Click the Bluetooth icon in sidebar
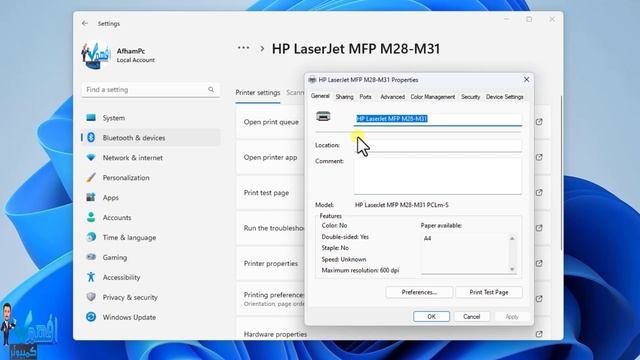Viewport: 640px width, 360px height. coord(91,138)
